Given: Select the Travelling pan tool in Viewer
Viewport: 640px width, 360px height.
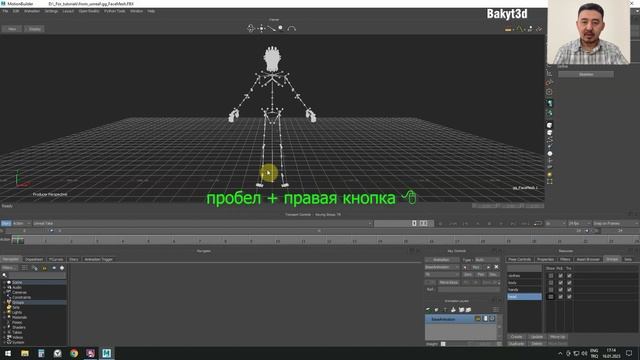Looking at the screenshot, I should coord(261,28).
